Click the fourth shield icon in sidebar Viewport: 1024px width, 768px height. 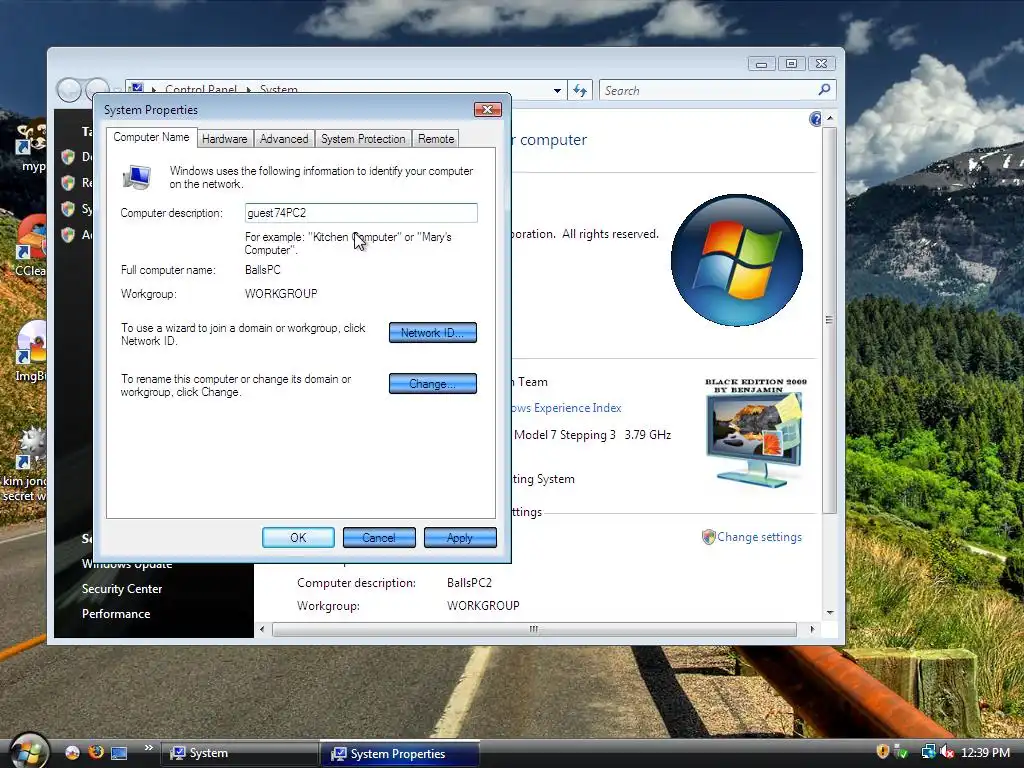68,234
